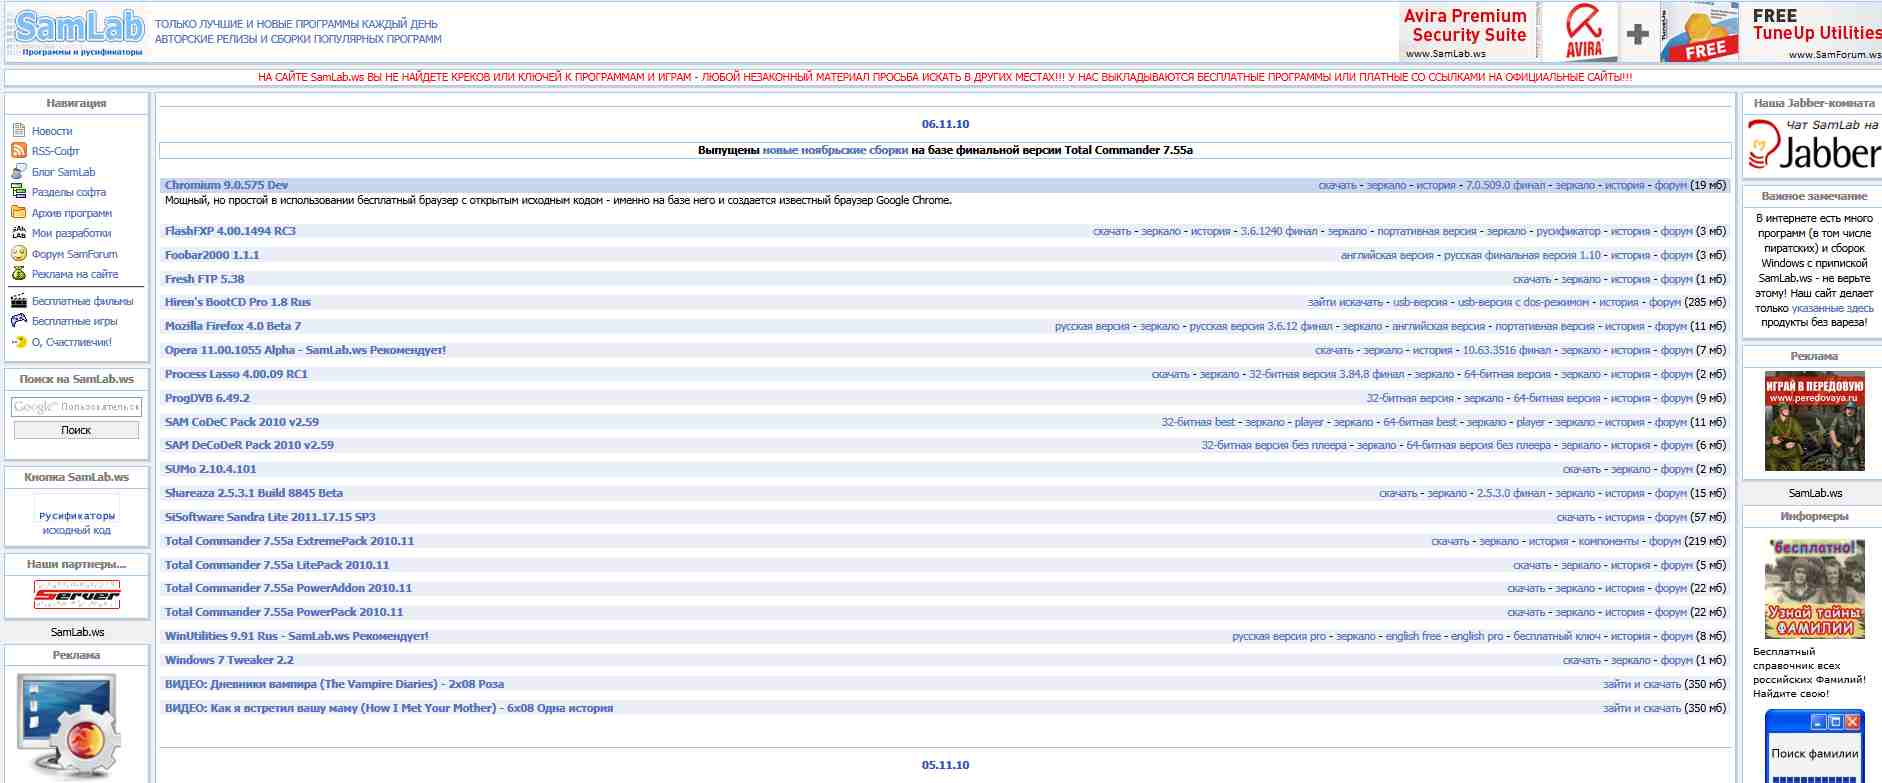Click english free in WinUtilities row
Screen dimensions: 1882x783
point(1413,636)
